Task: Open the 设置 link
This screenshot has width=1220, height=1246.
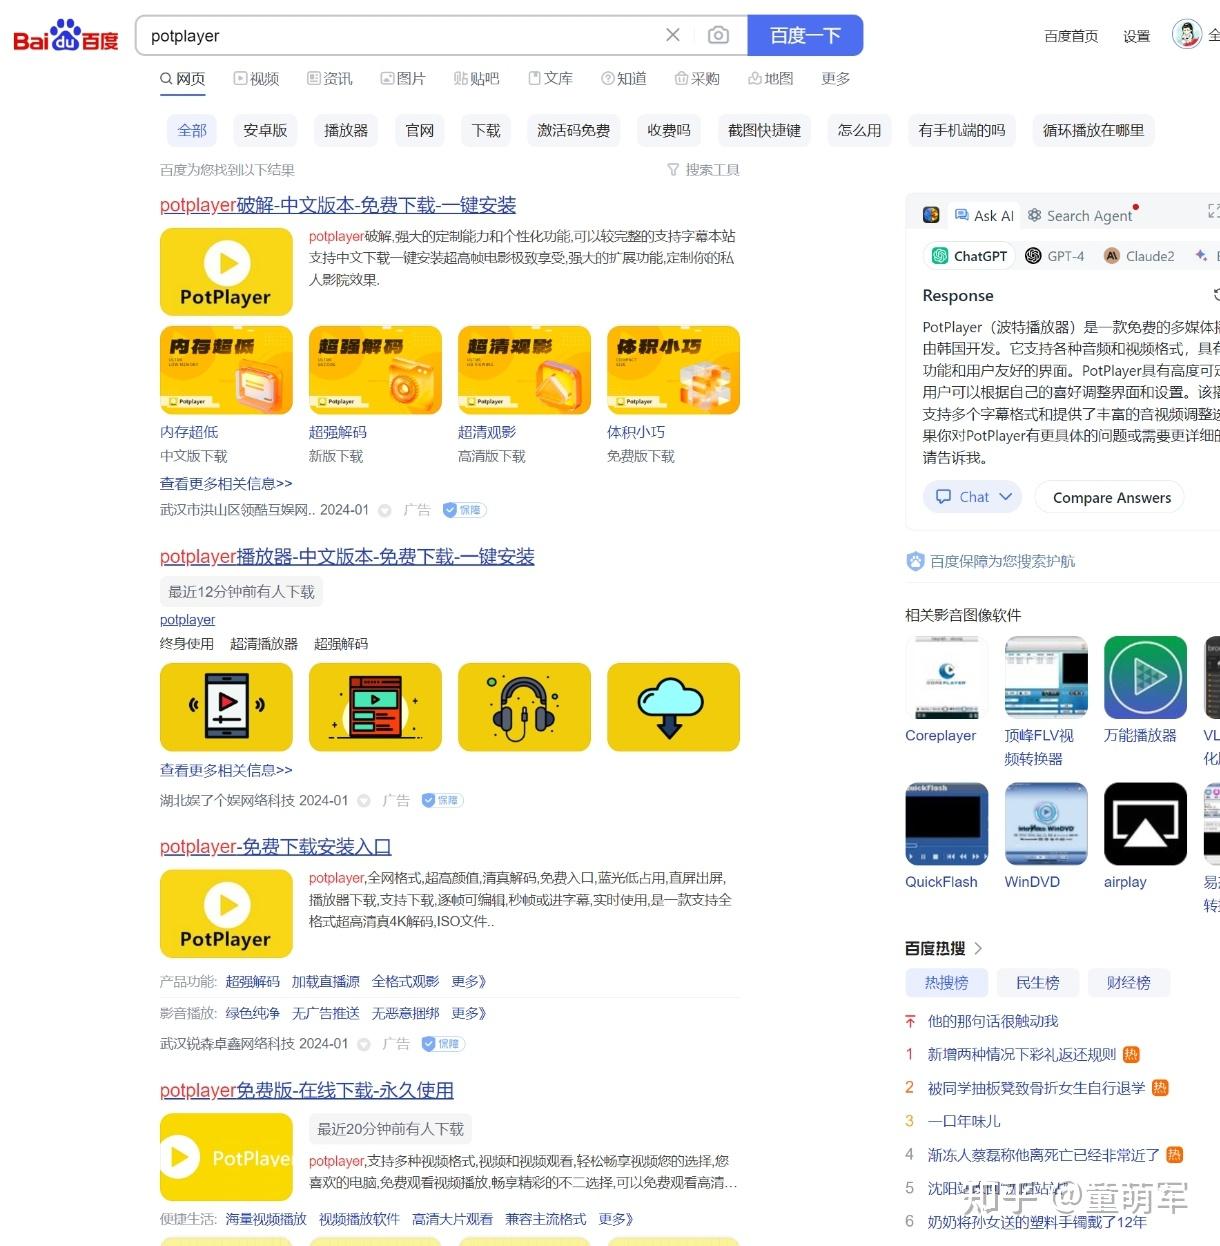Action: 1136,36
